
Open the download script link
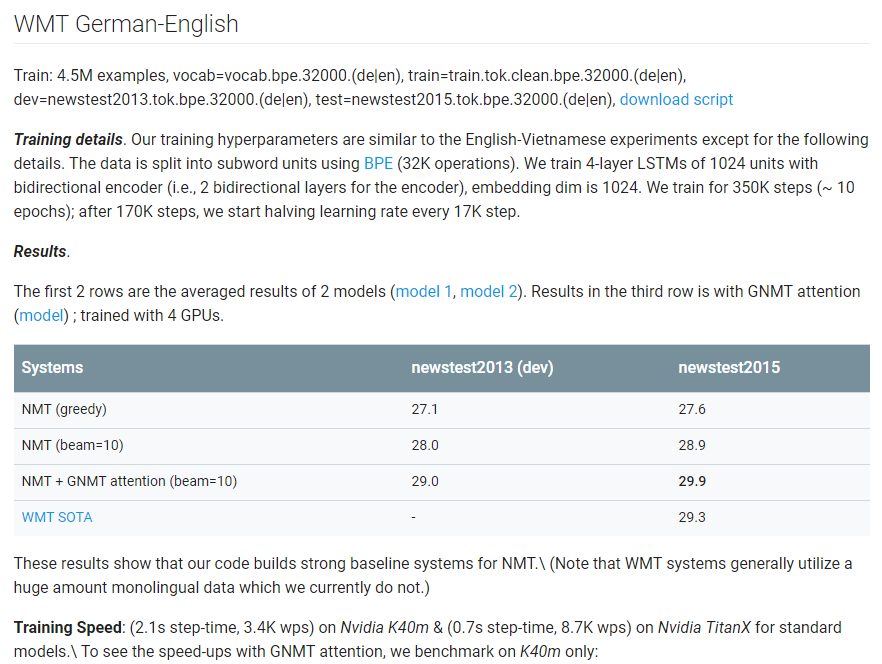tap(676, 100)
